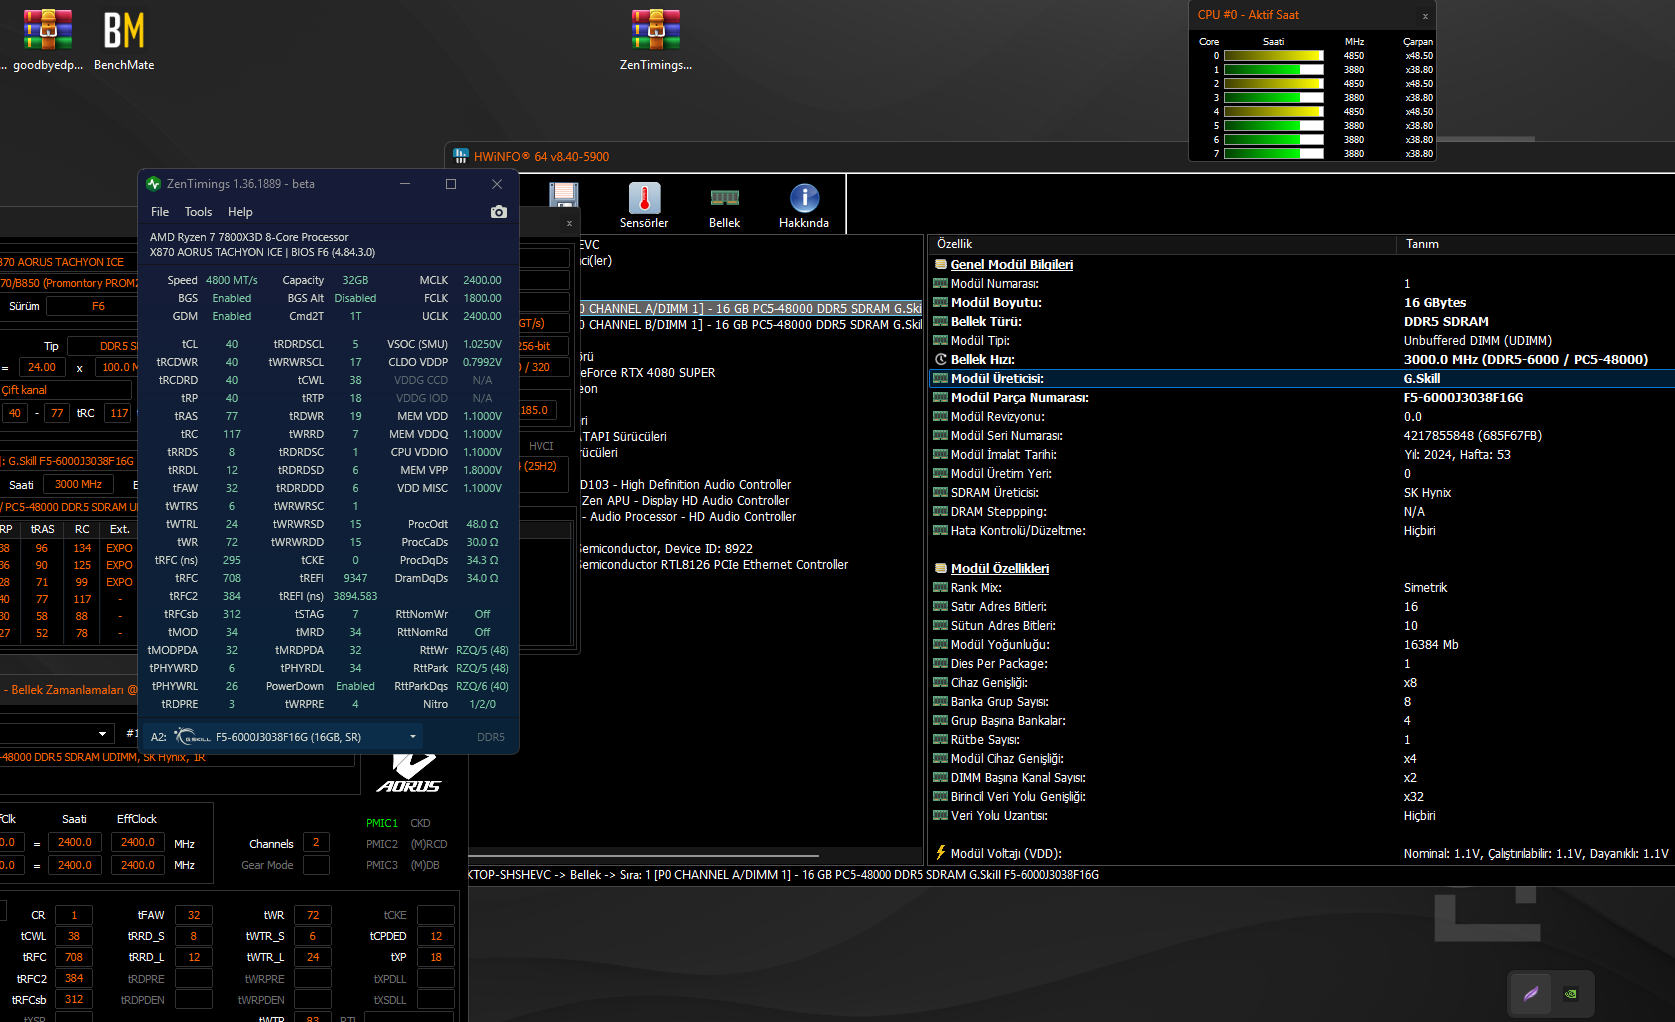Screen dimensions: 1675x1022
Task: Click the feather tray icon at bottom right
Action: click(1530, 994)
